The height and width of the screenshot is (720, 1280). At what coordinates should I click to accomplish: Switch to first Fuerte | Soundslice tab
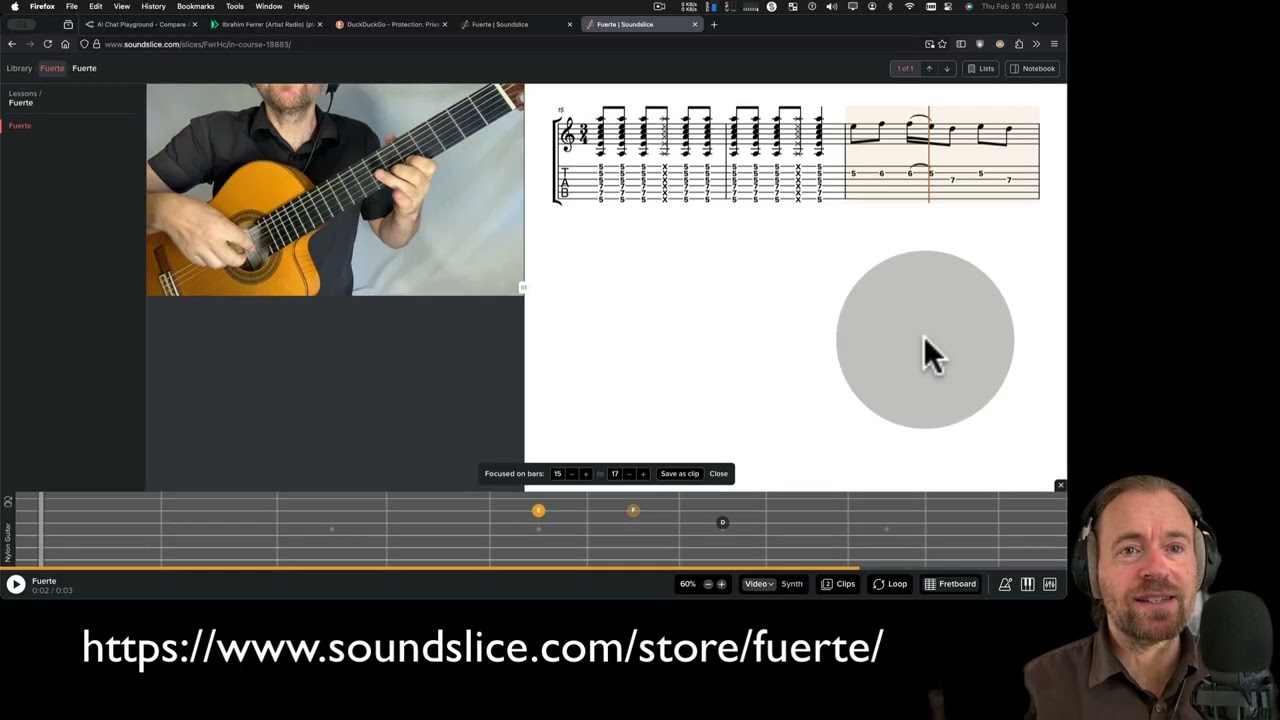517,24
